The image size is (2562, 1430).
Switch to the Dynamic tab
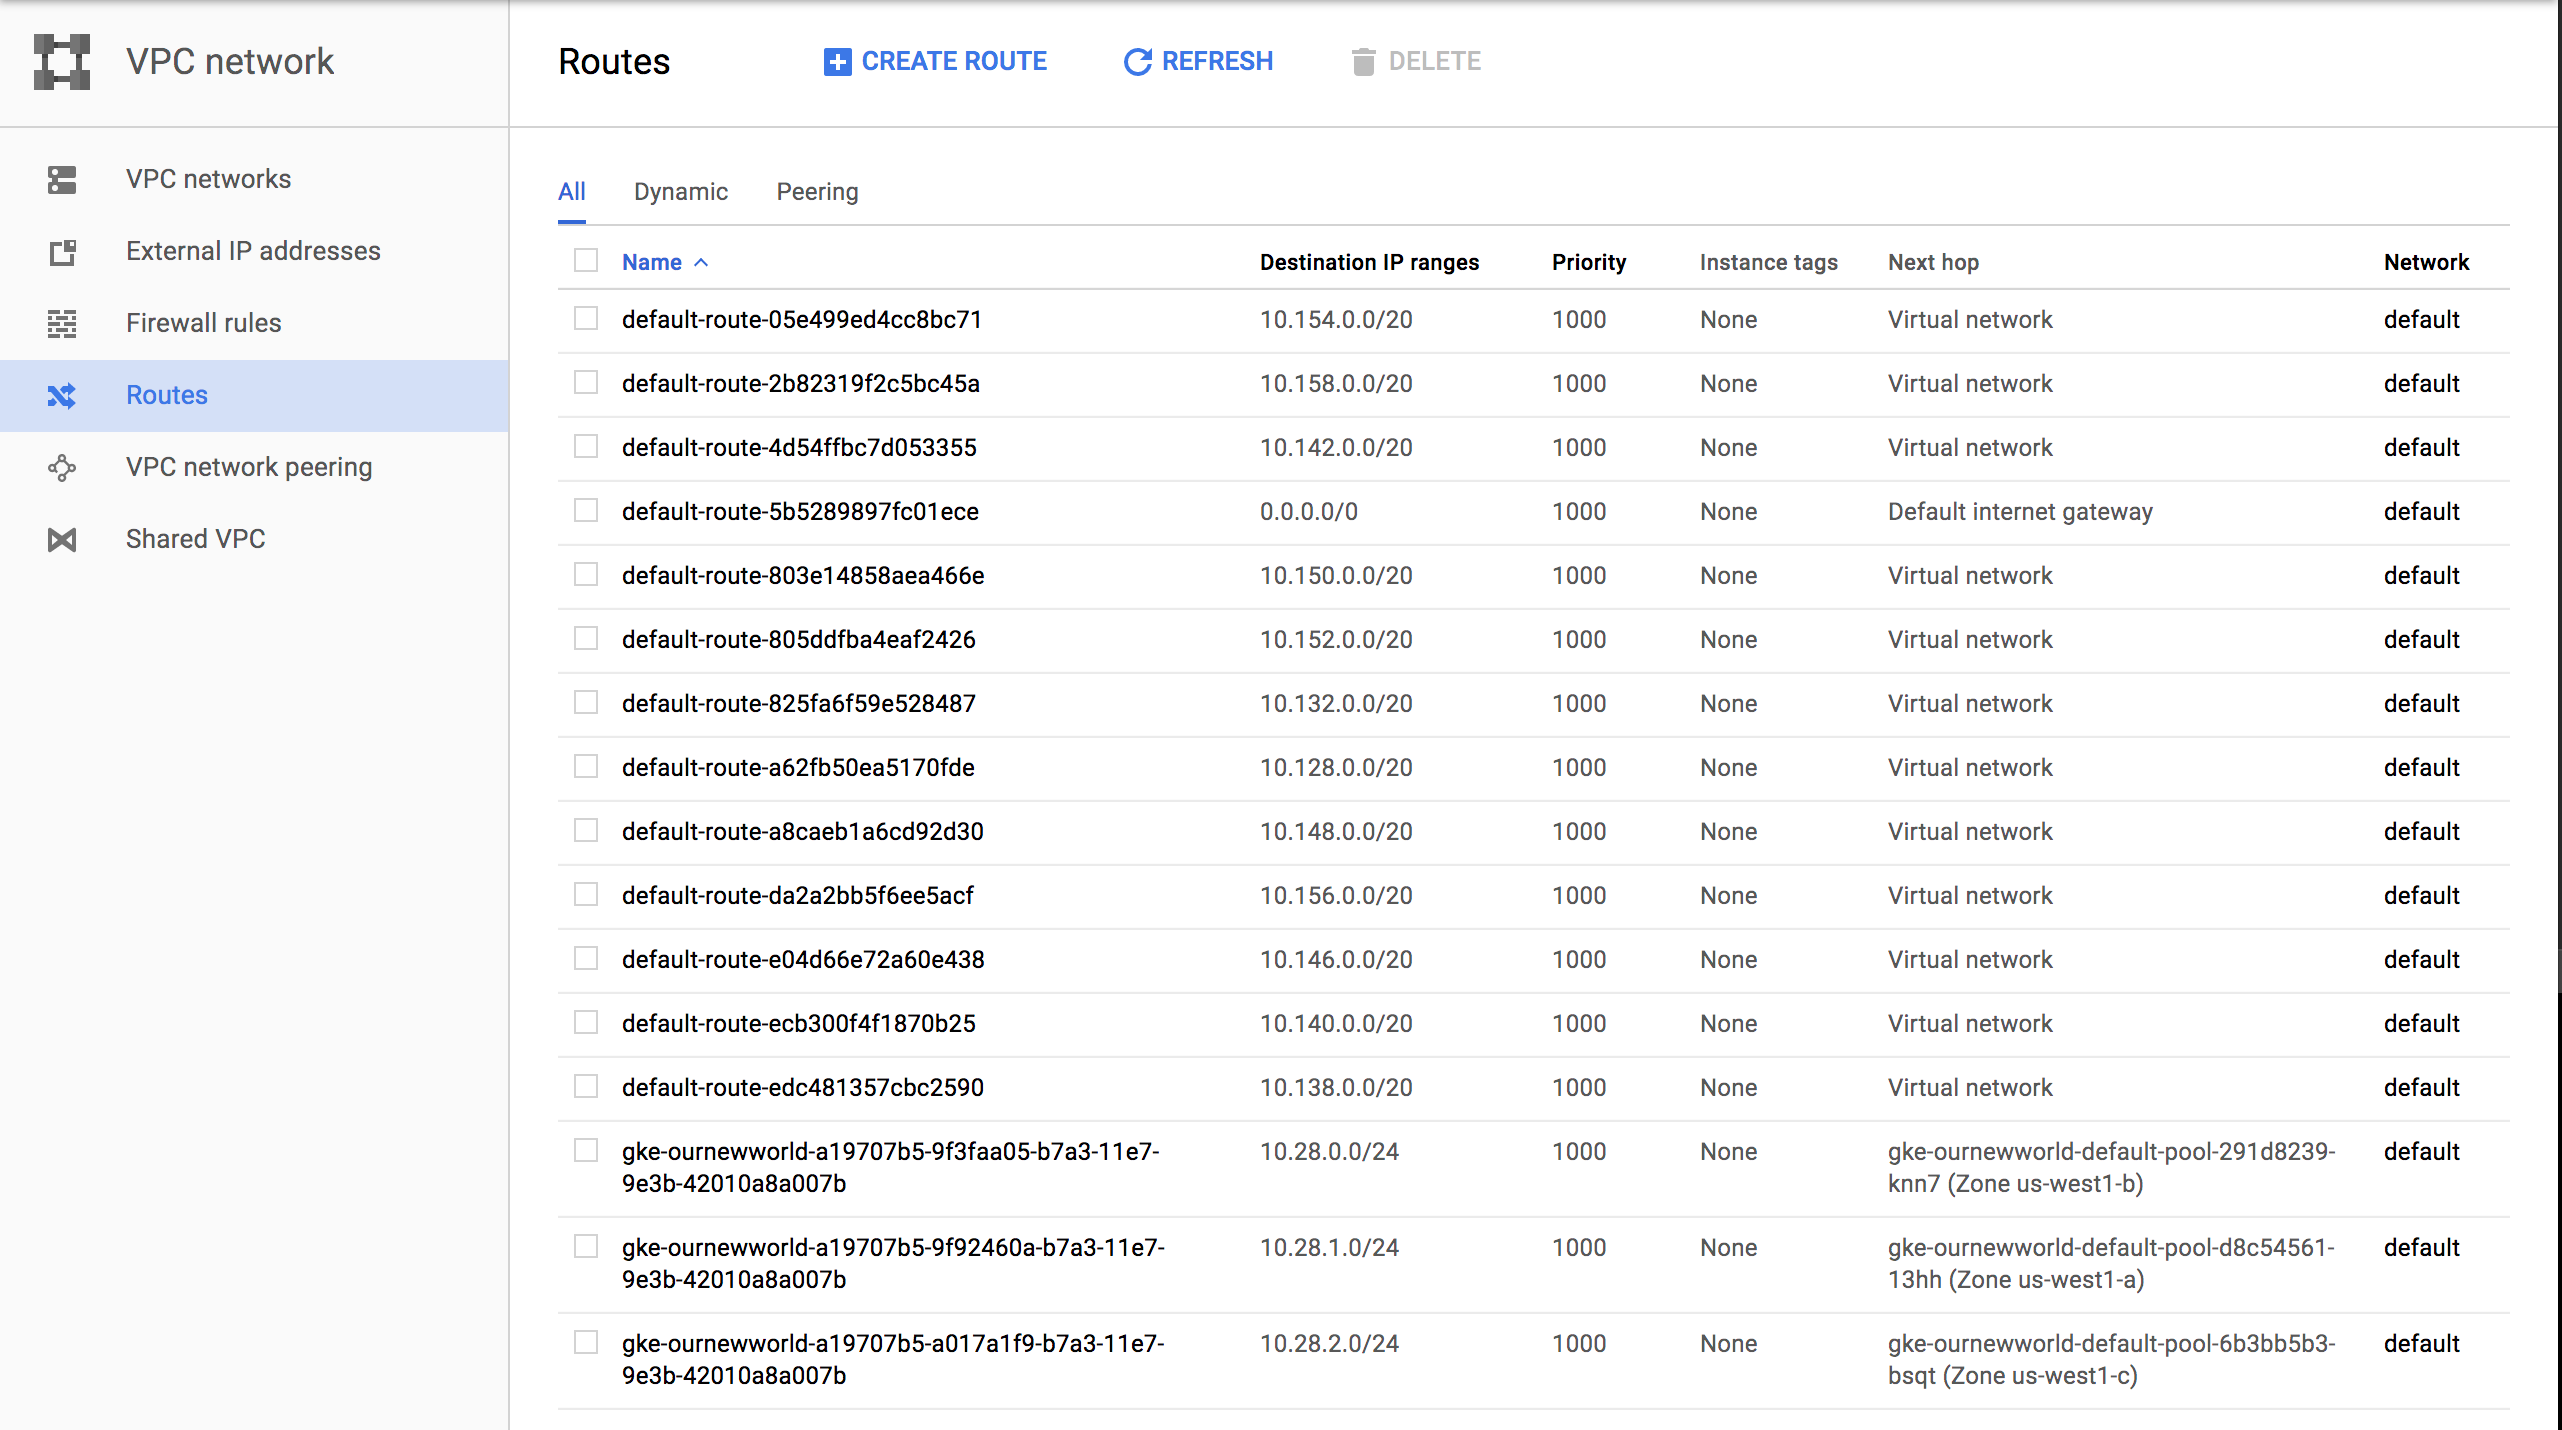click(681, 192)
